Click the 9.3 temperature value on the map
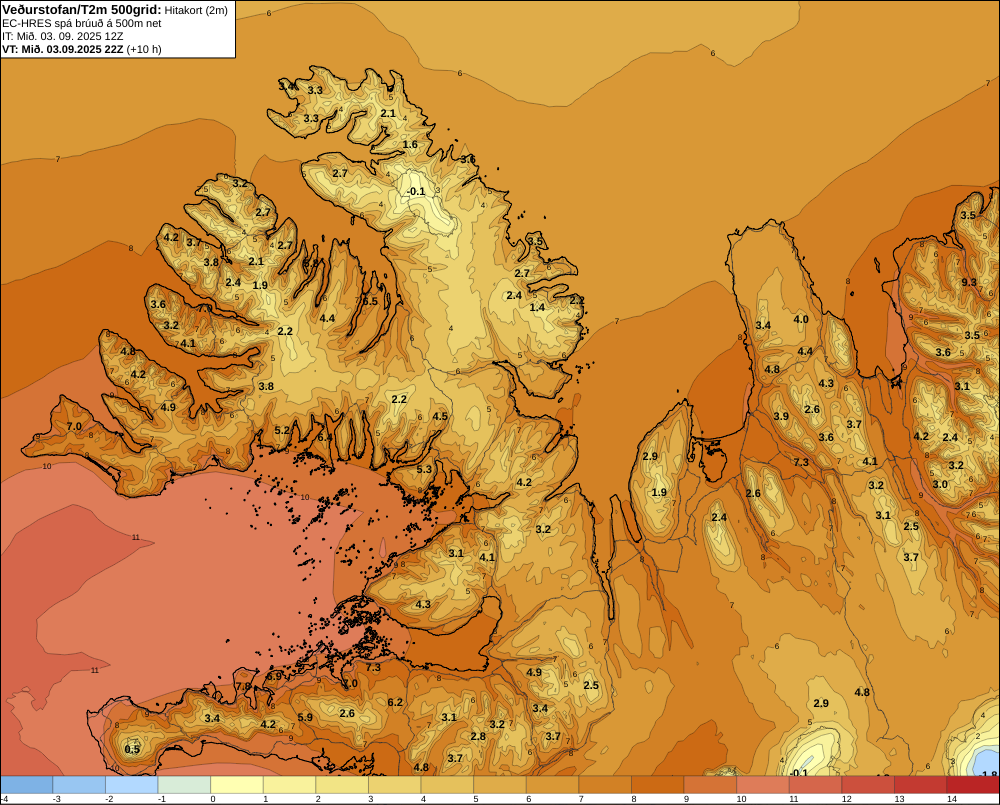This screenshot has height=805, width=1000. coord(969,283)
